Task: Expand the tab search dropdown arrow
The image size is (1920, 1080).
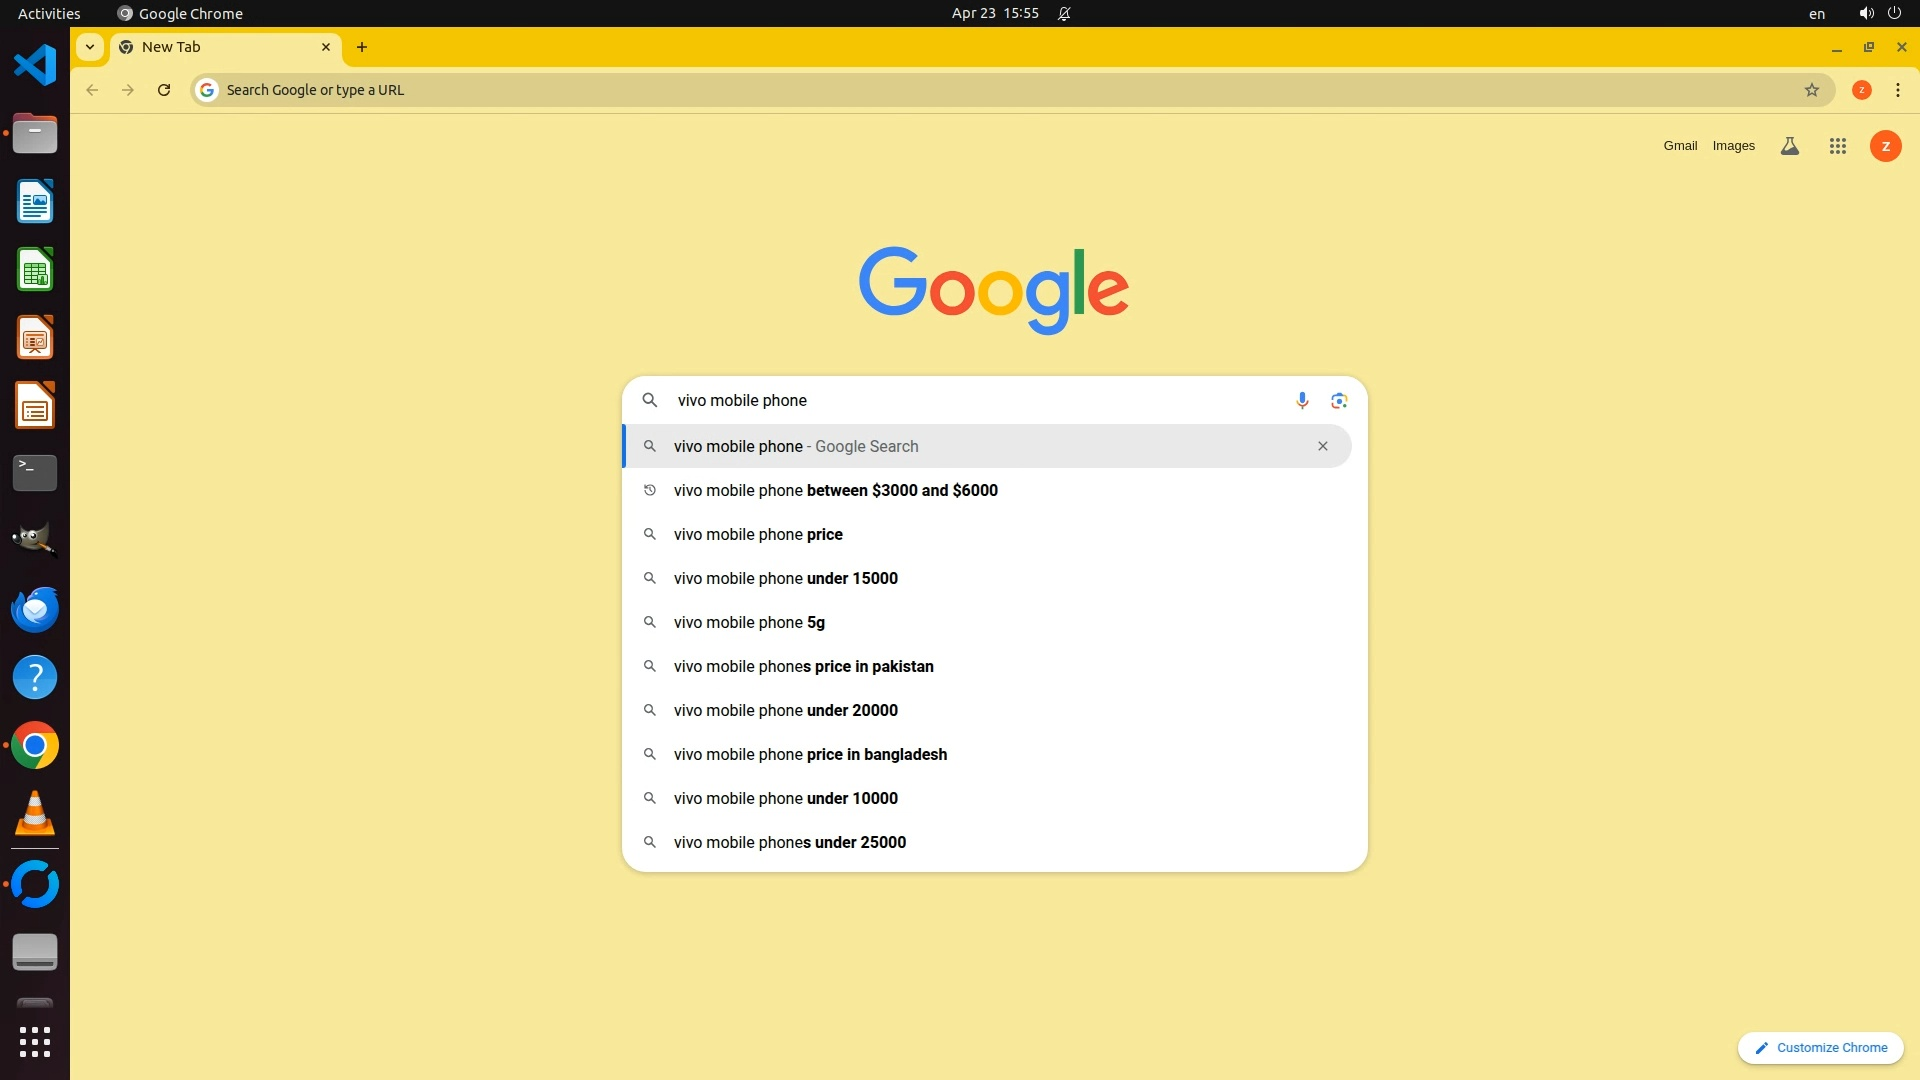Action: click(90, 47)
